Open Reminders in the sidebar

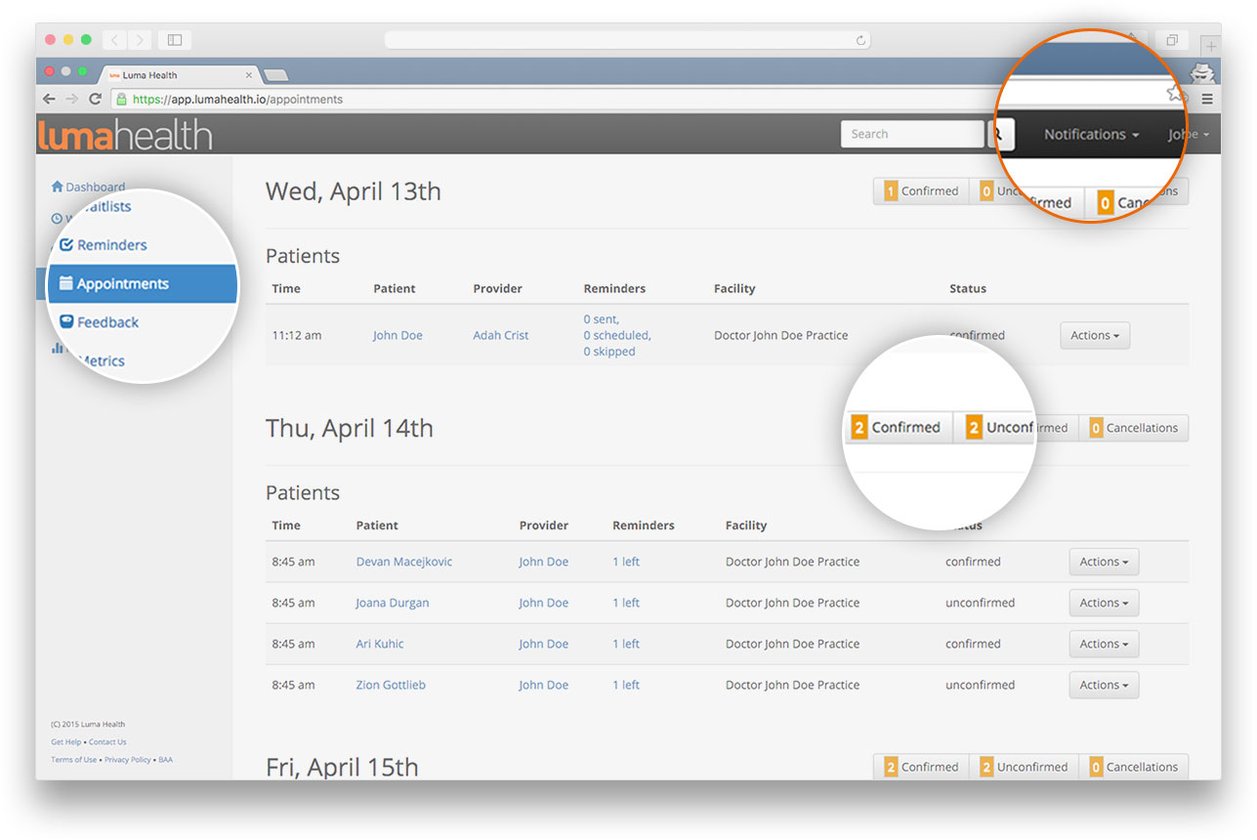[113, 244]
